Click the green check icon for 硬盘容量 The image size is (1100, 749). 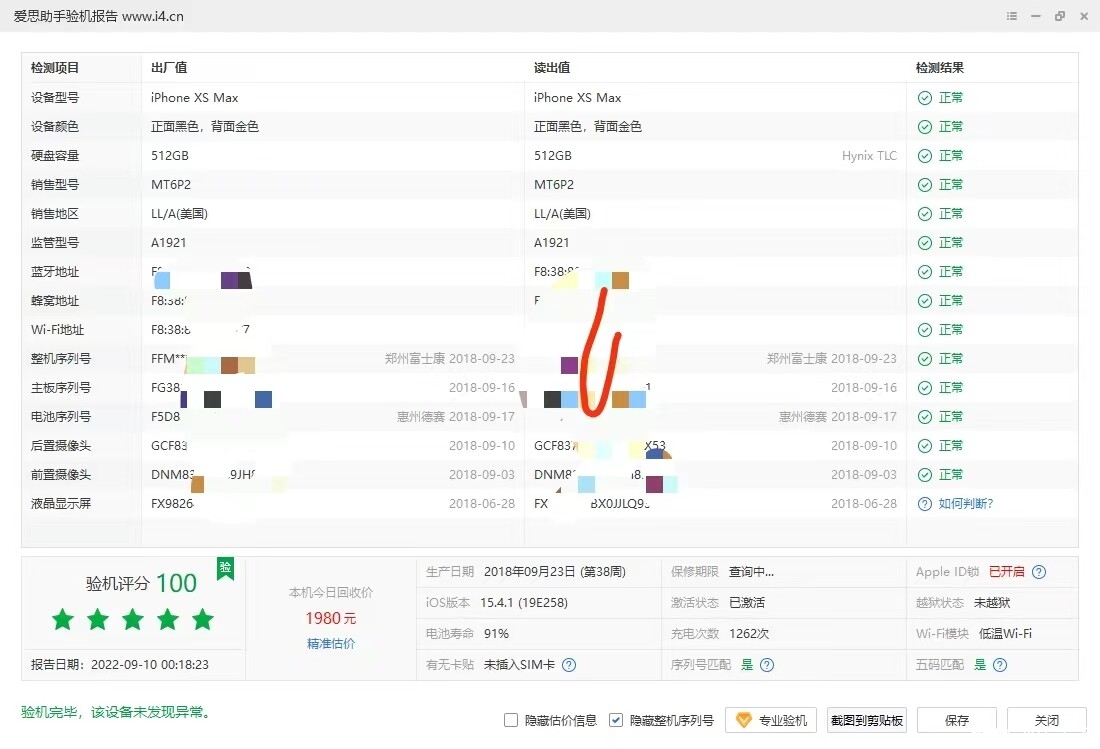tap(925, 156)
